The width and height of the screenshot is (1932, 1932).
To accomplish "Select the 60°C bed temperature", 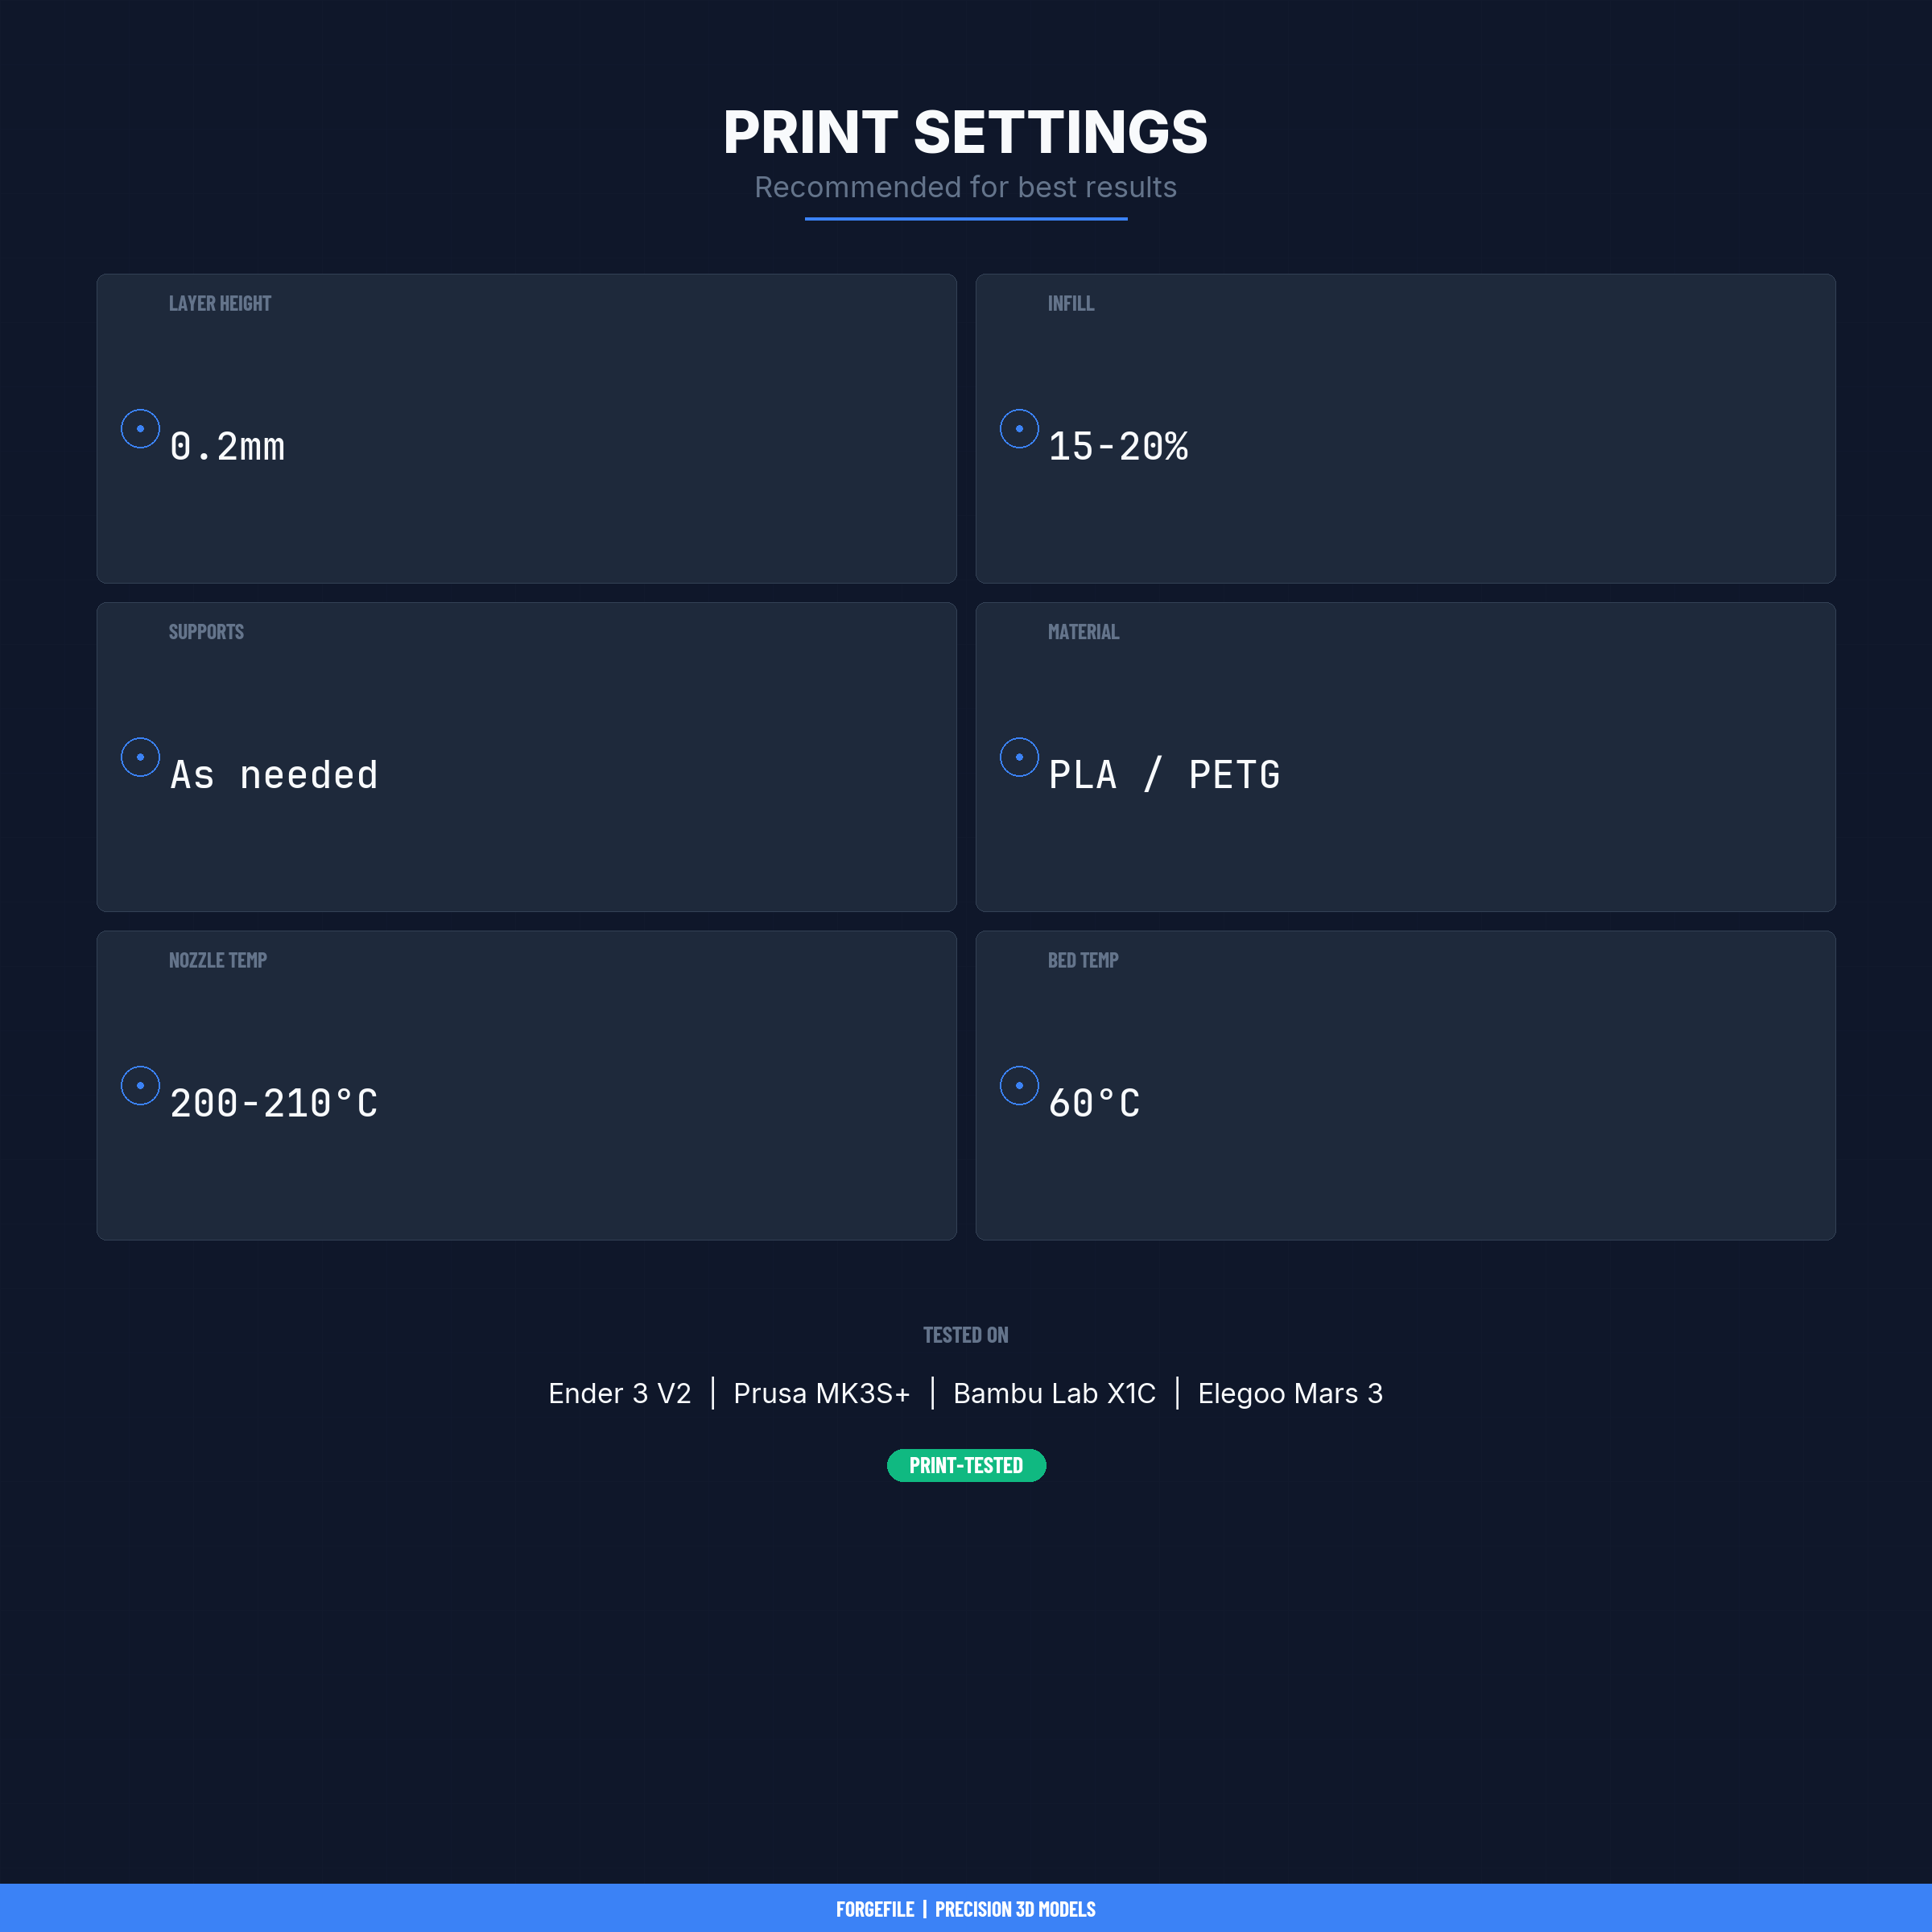I will (x=1094, y=1104).
